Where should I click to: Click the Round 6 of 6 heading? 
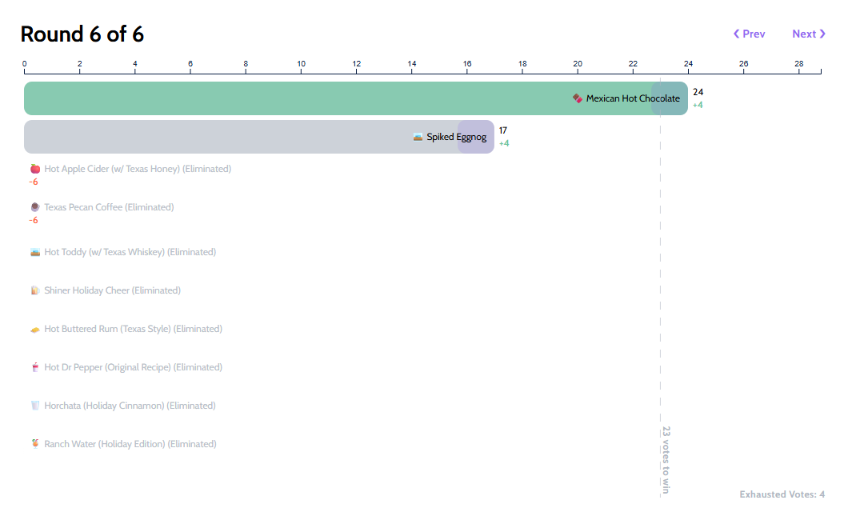82,34
